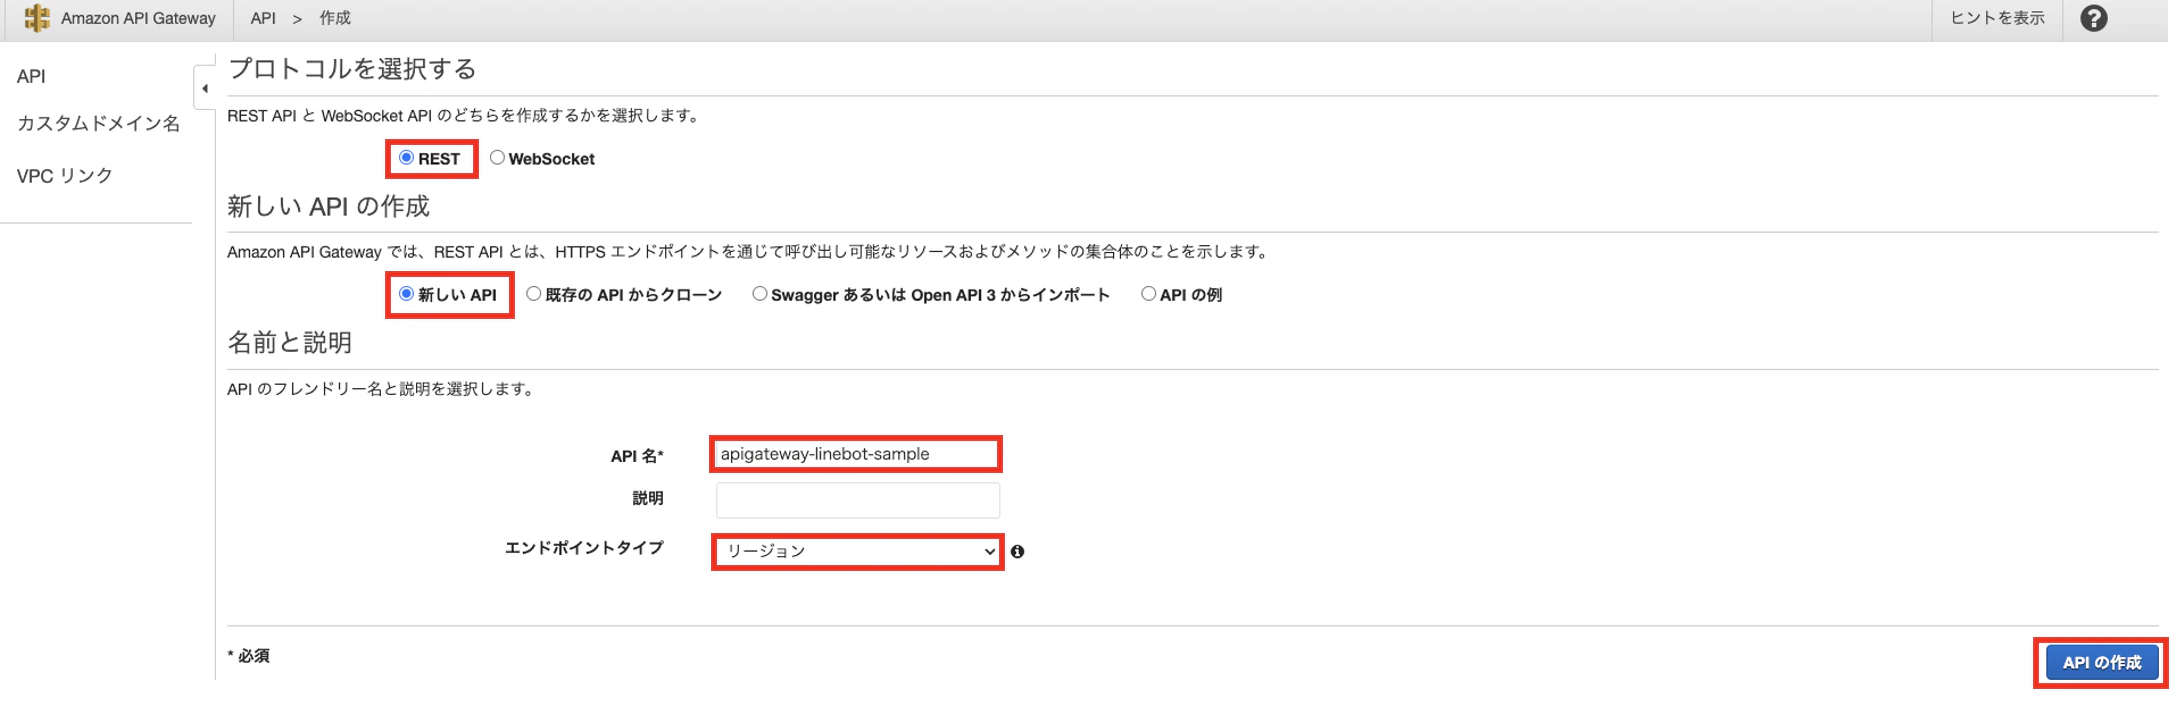Click the endpoint type info icon

[1017, 552]
